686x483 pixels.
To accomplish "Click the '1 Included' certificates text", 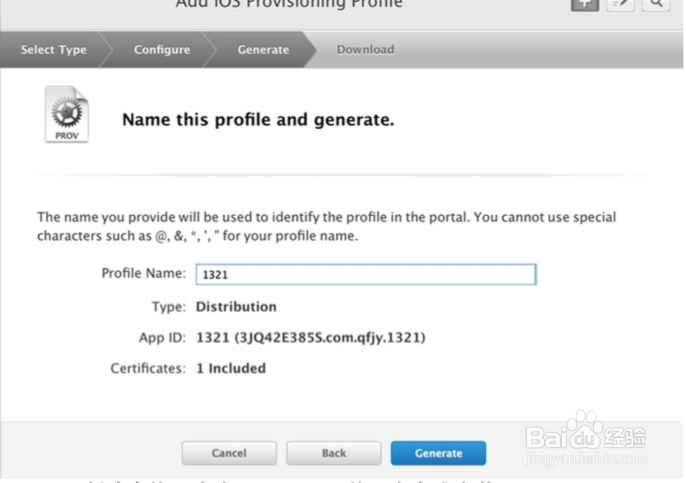I will click(231, 368).
